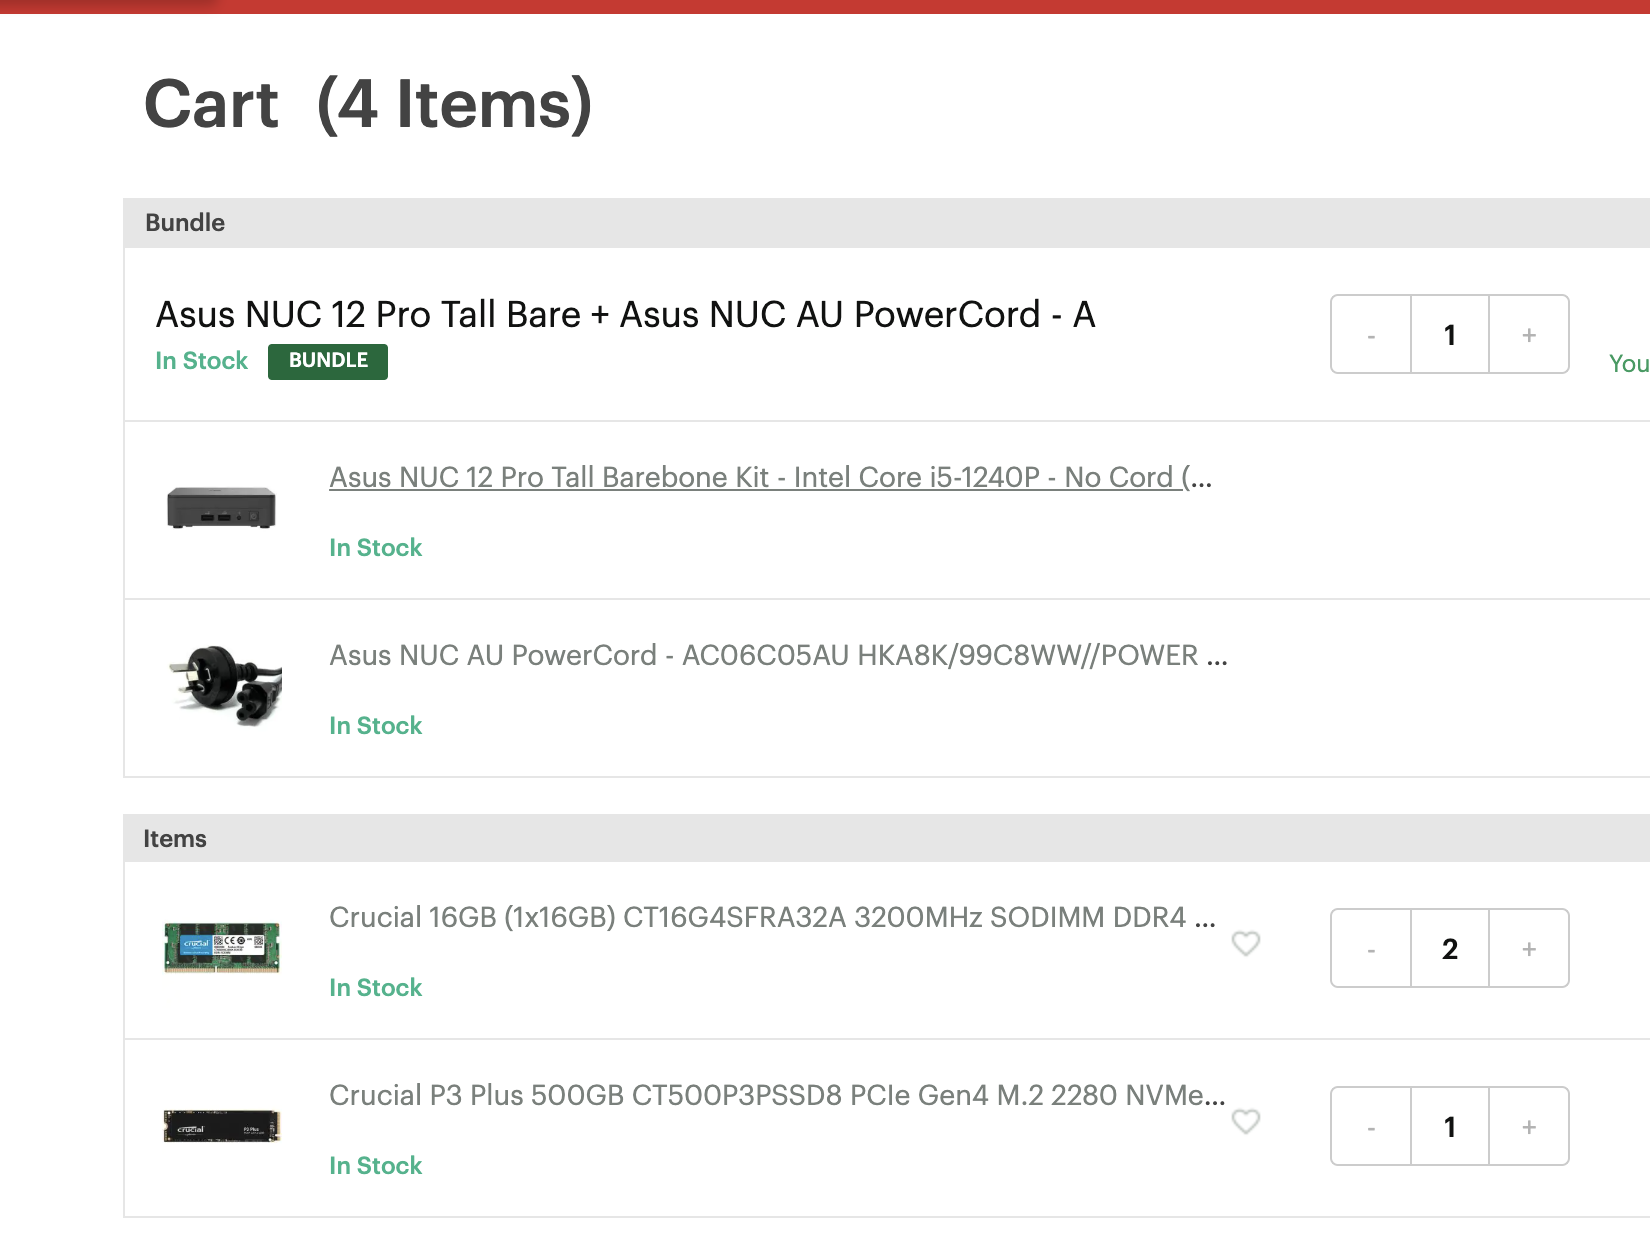The image size is (1650, 1250).
Task: Click heart icon for Crucial P3 Plus SSD
Action: tap(1245, 1121)
